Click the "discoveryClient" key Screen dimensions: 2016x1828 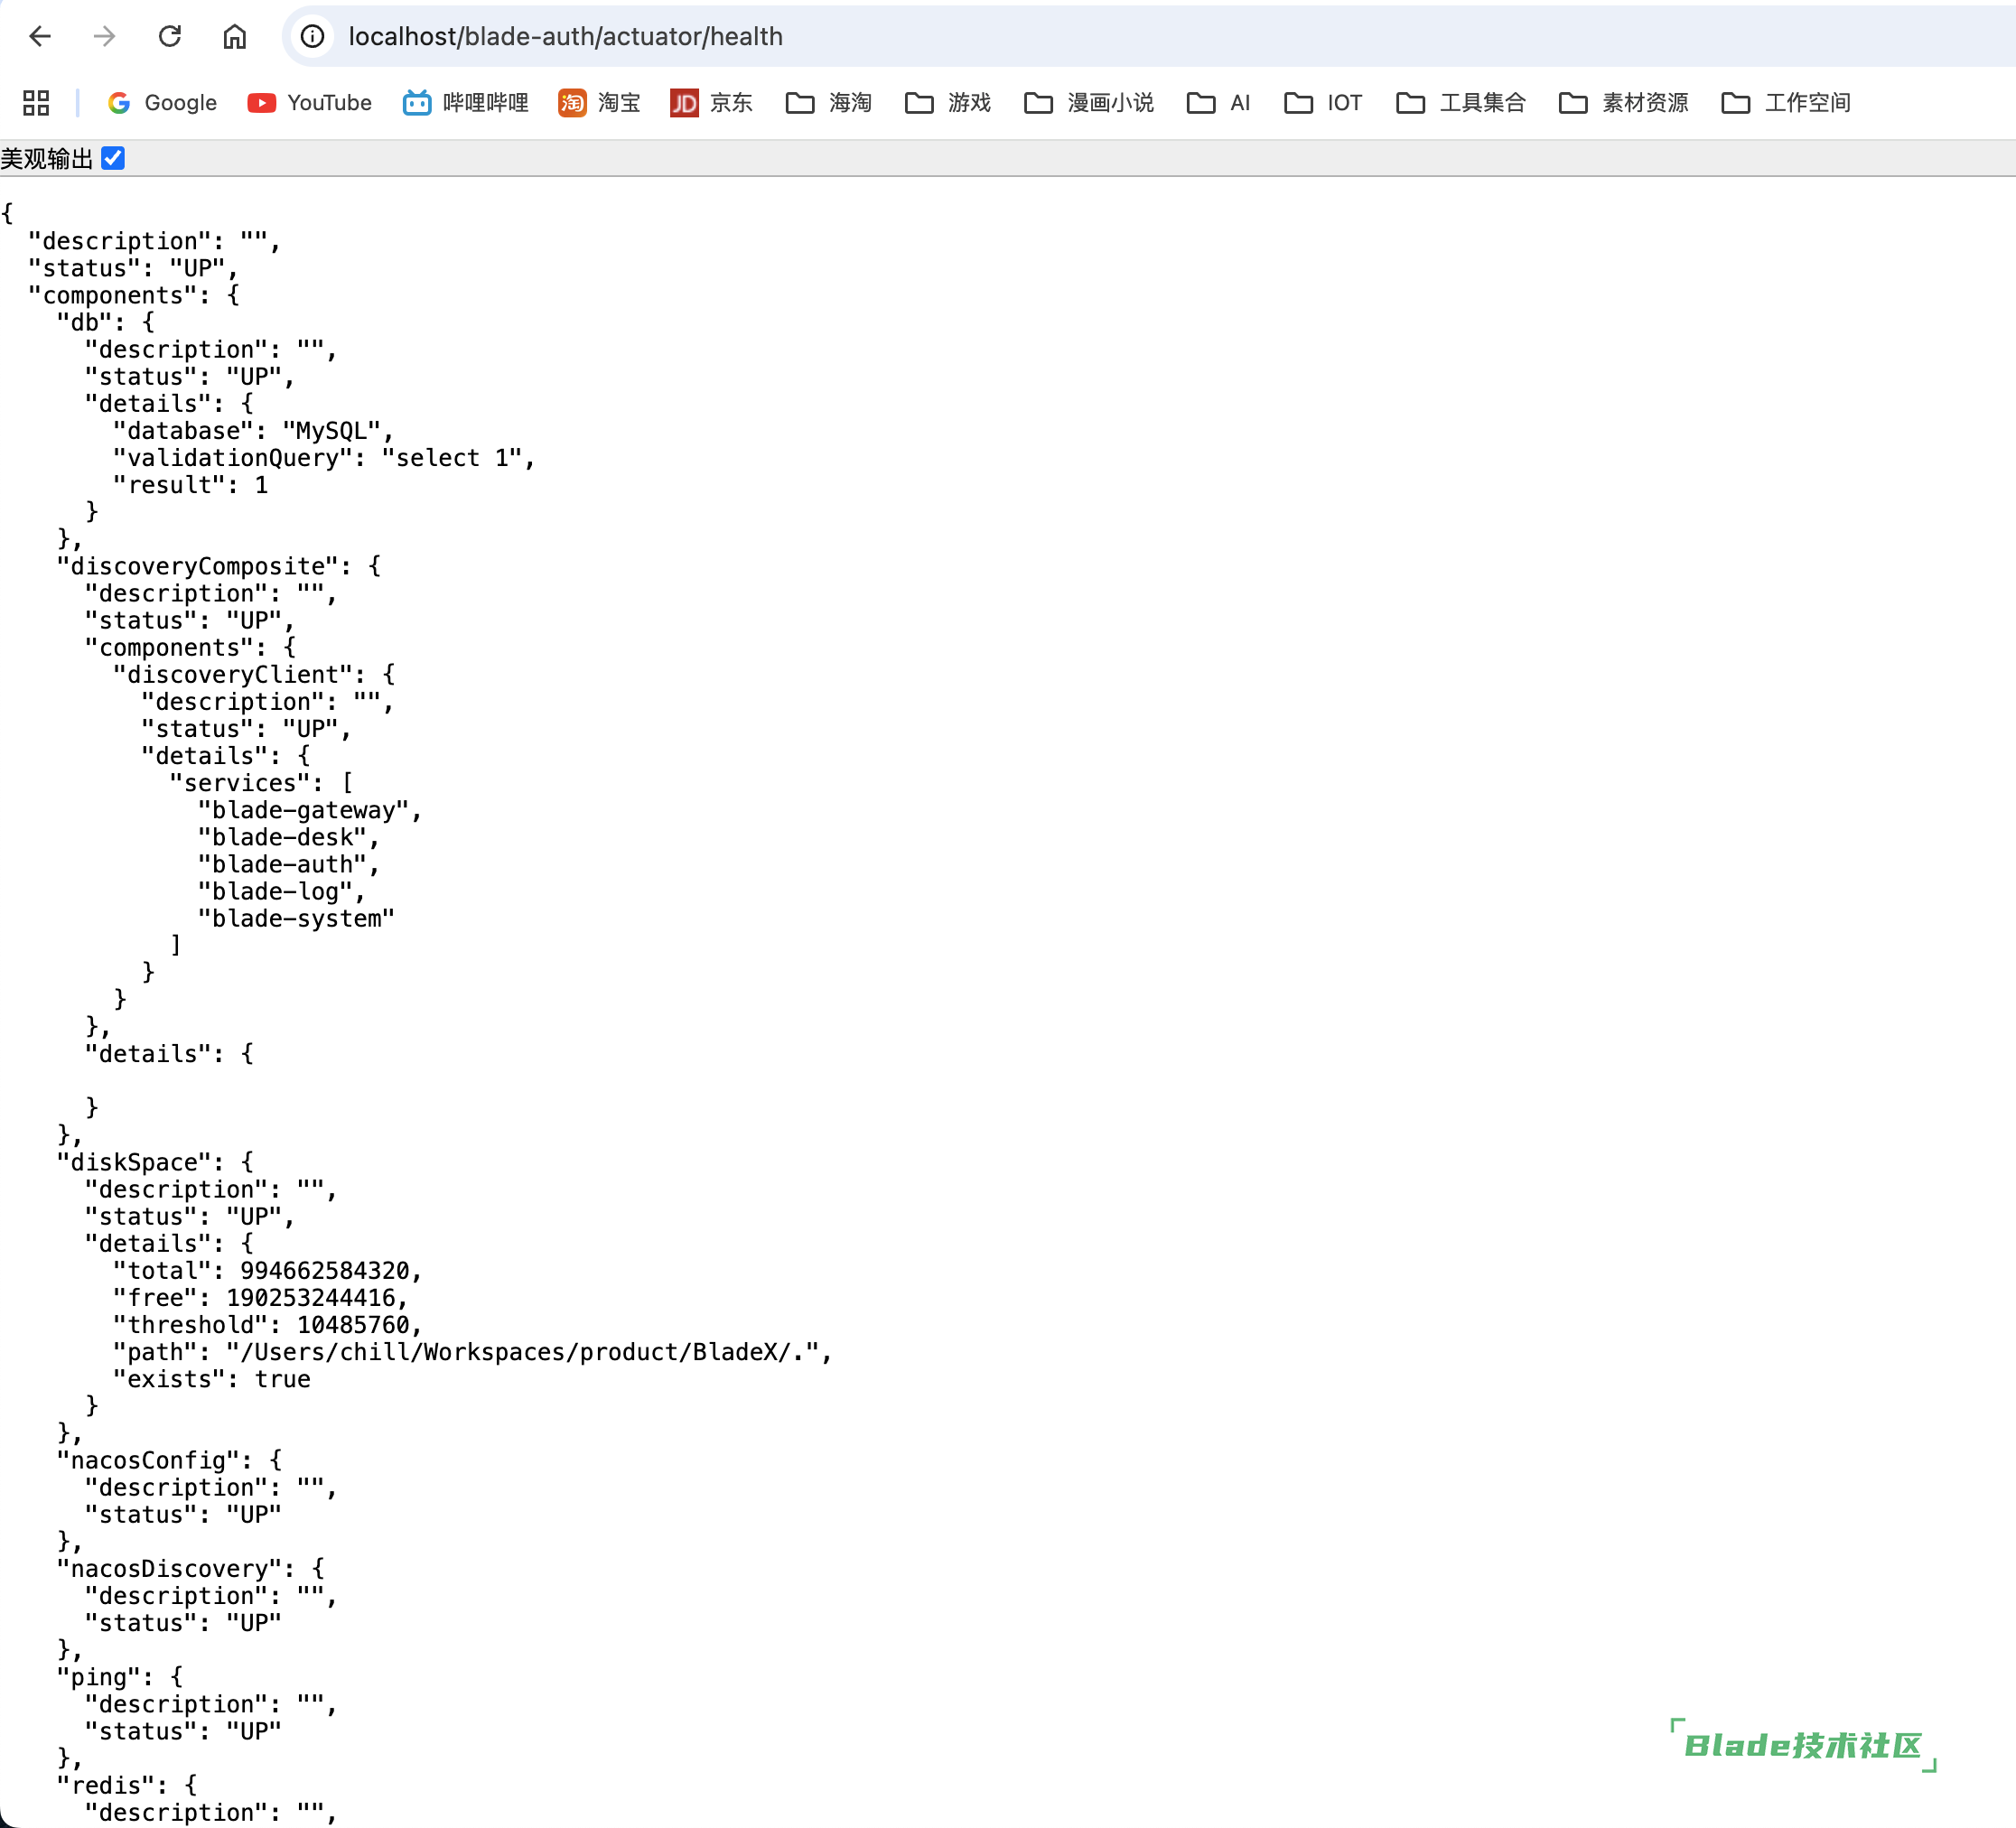click(233, 675)
